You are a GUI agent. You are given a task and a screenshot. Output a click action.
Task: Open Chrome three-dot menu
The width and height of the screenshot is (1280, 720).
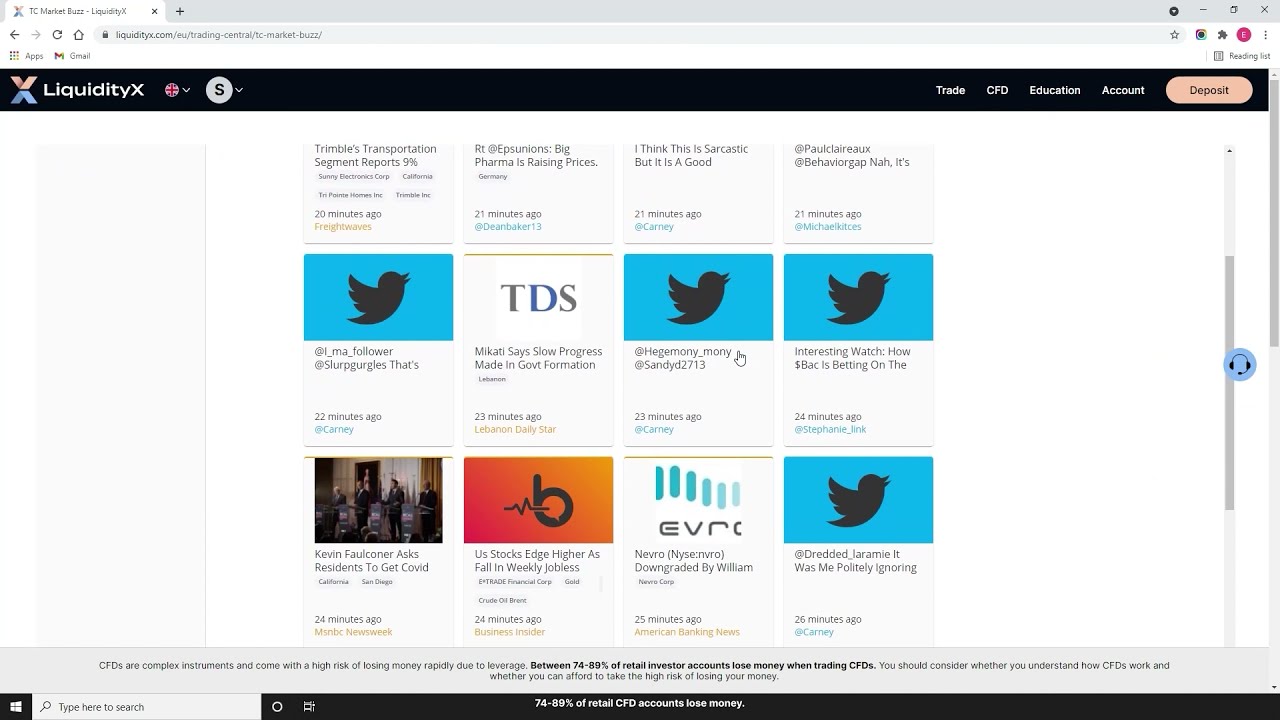1265,34
